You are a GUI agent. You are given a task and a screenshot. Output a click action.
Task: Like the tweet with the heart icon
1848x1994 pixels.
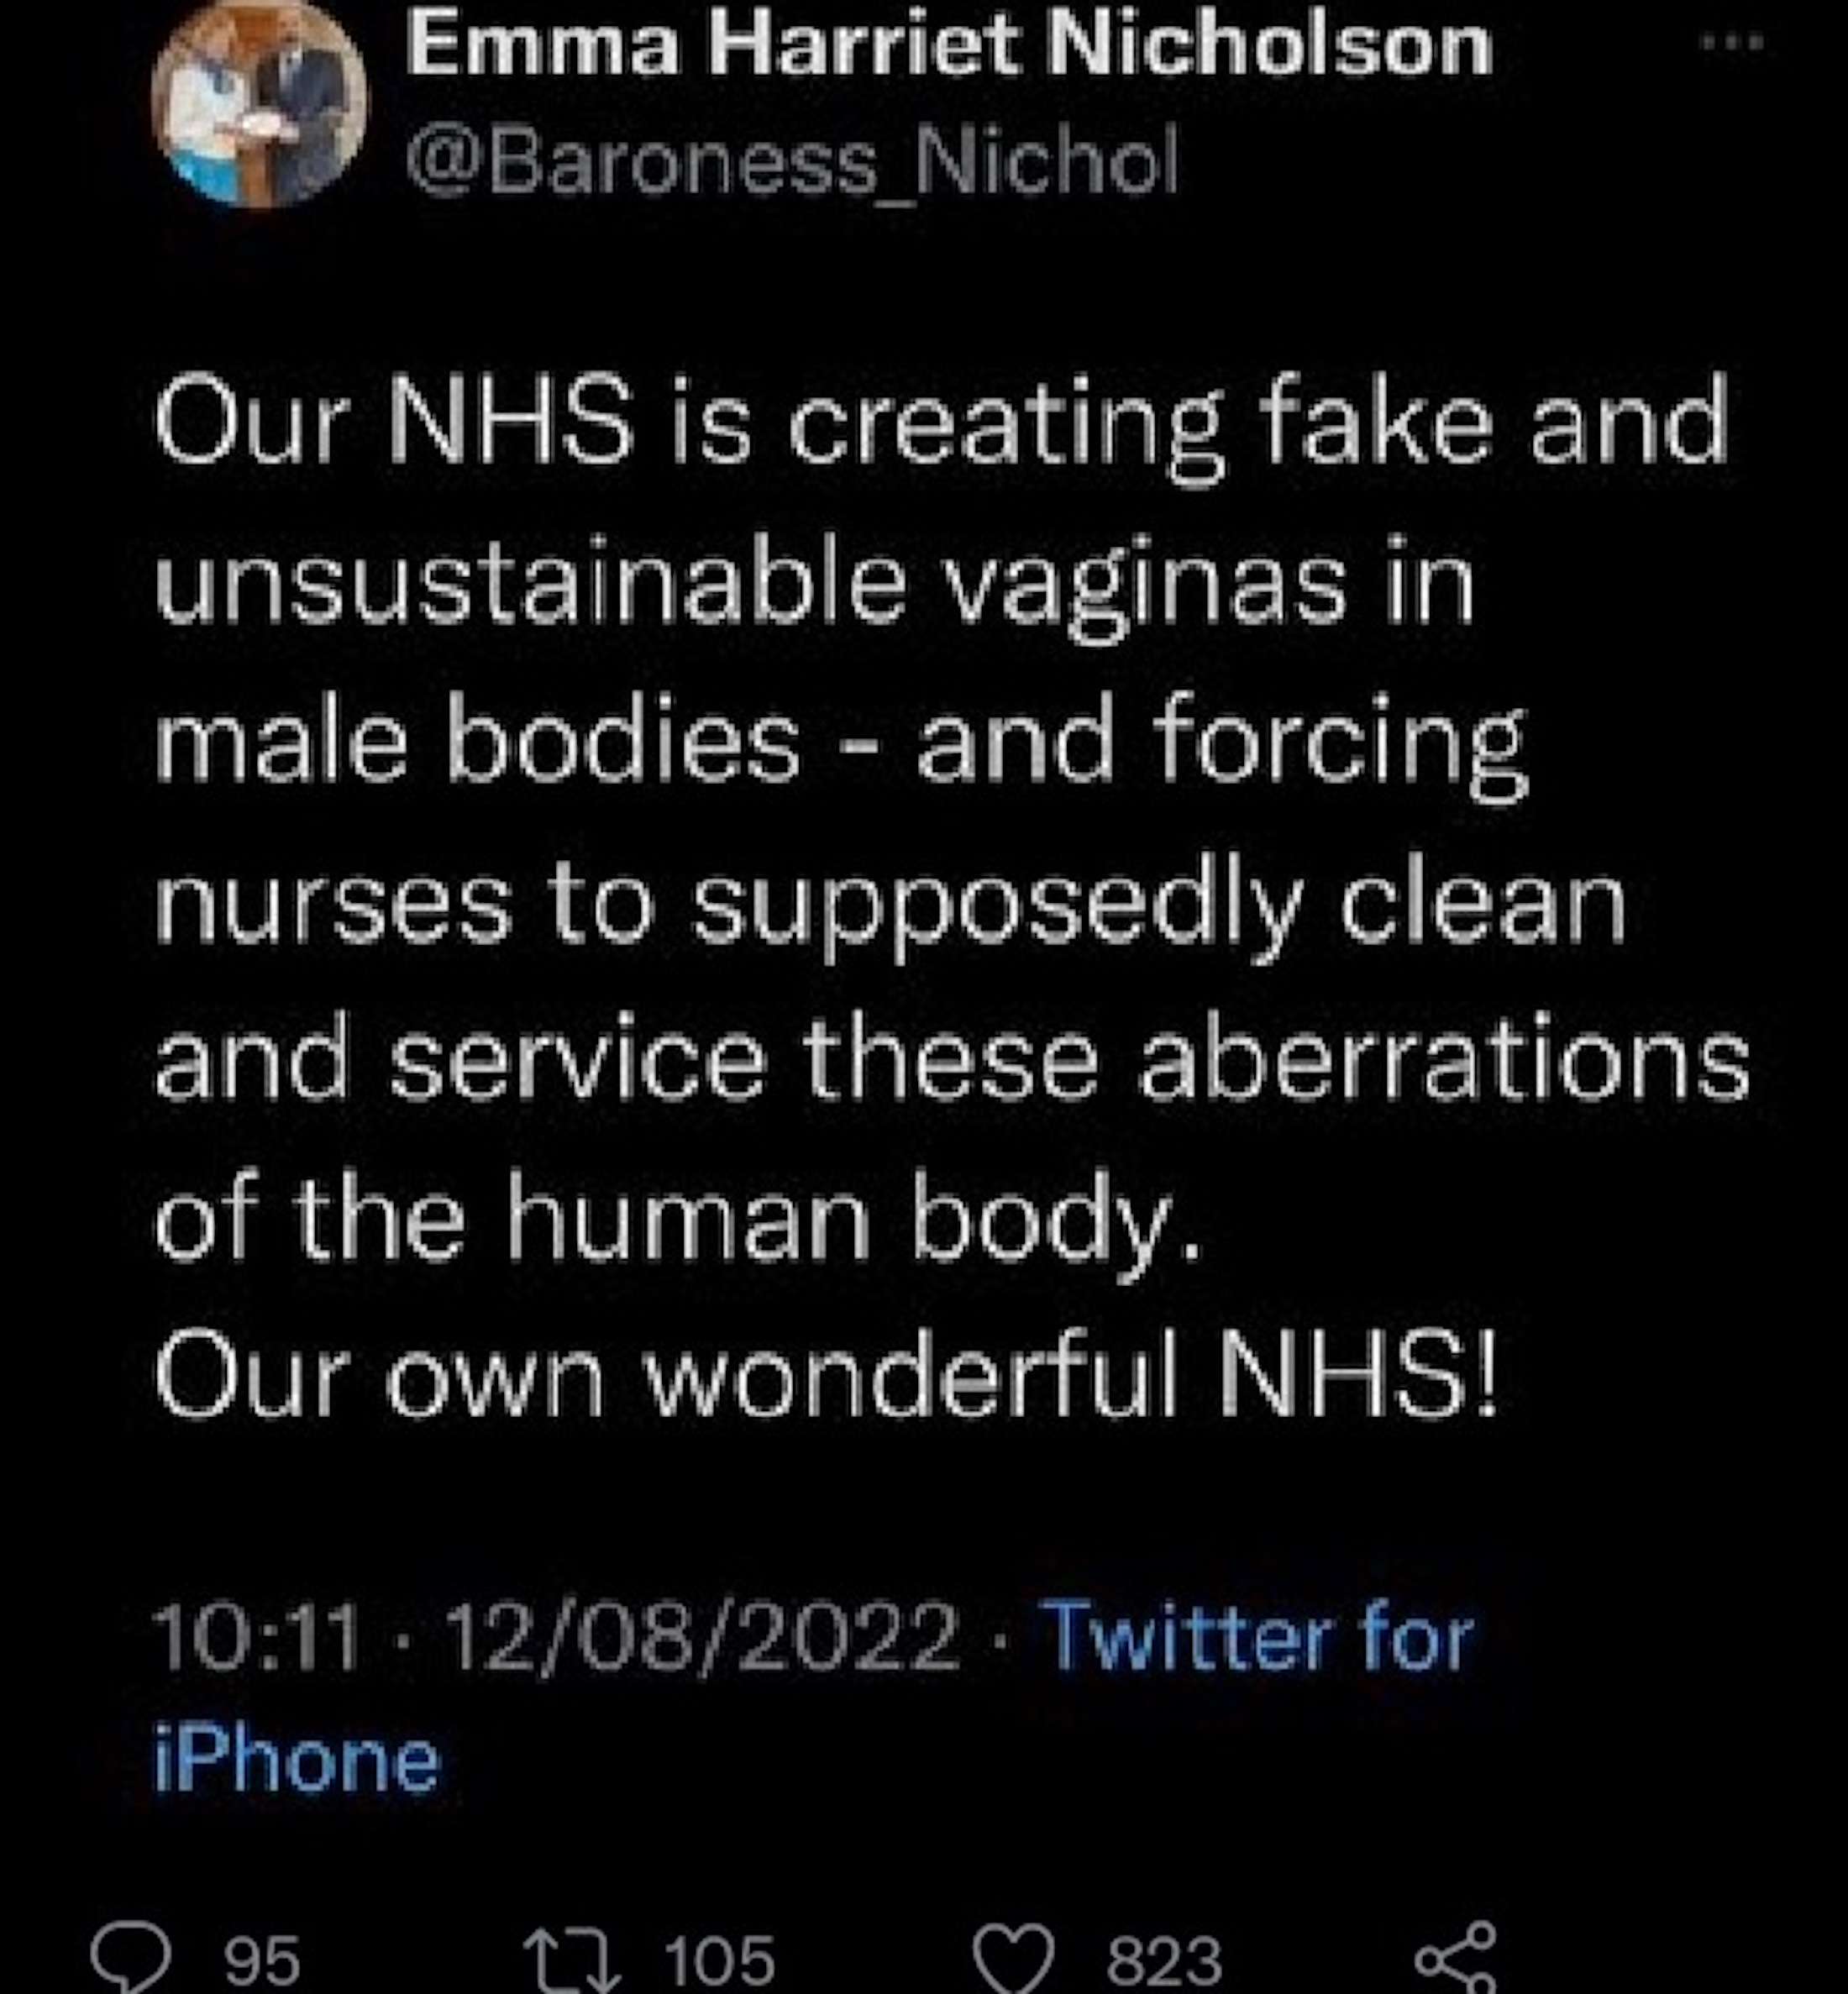pyautogui.click(x=1014, y=1958)
